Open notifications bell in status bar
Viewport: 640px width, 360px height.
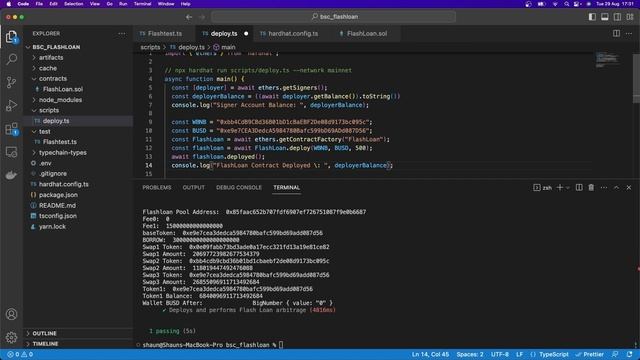(629, 354)
